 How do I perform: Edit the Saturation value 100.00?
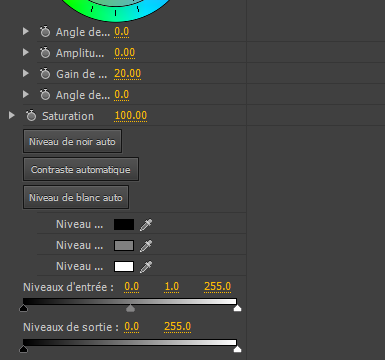tap(131, 116)
